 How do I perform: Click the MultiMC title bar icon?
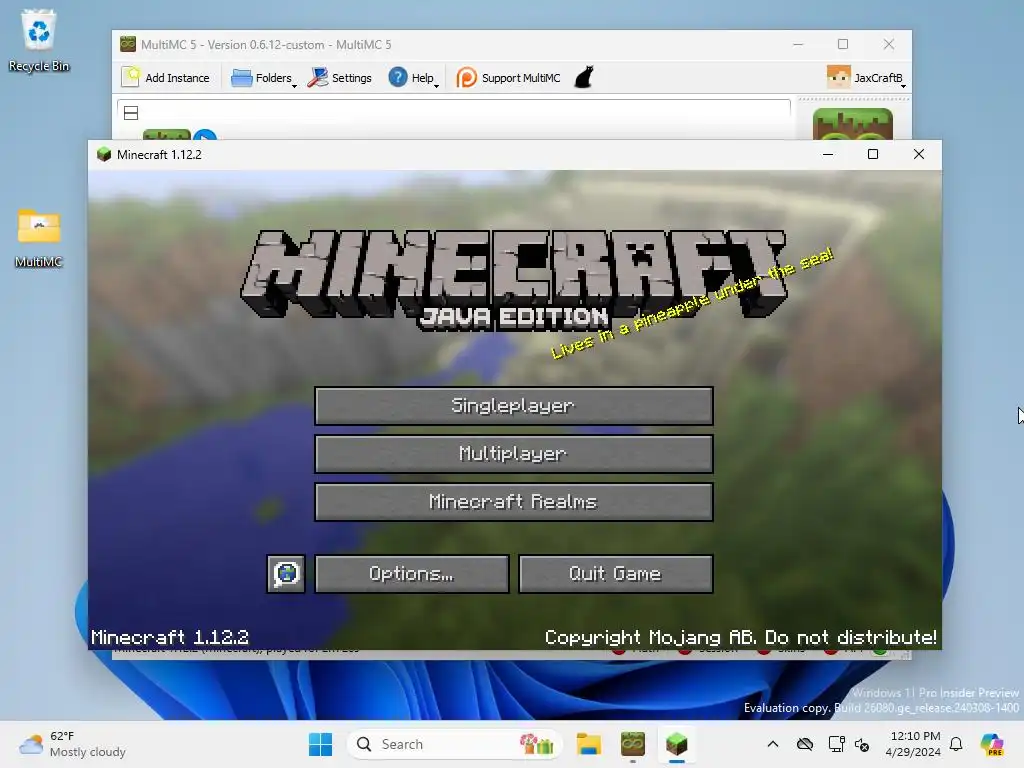point(128,44)
